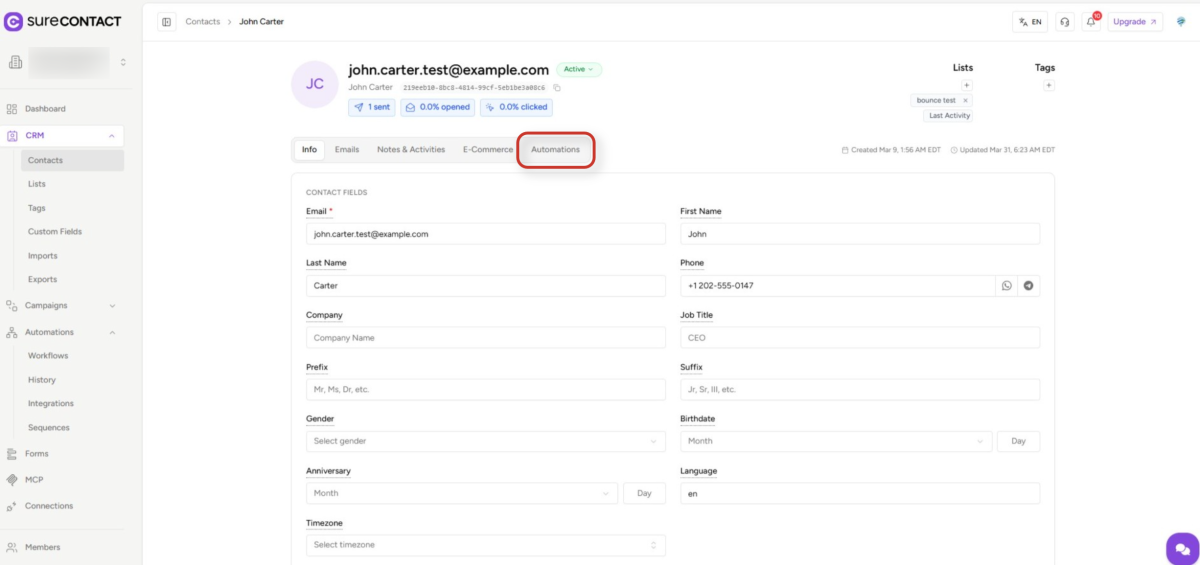The height and width of the screenshot is (565, 1200).
Task: Change the language with the EN button
Action: (1030, 21)
